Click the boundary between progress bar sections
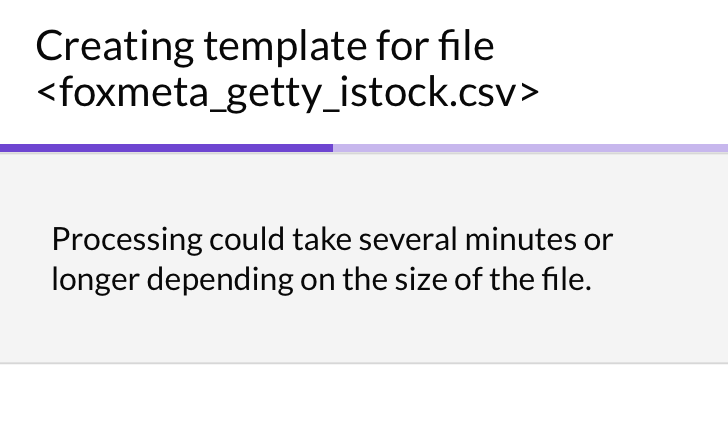Image resolution: width=728 pixels, height=432 pixels. point(333,148)
